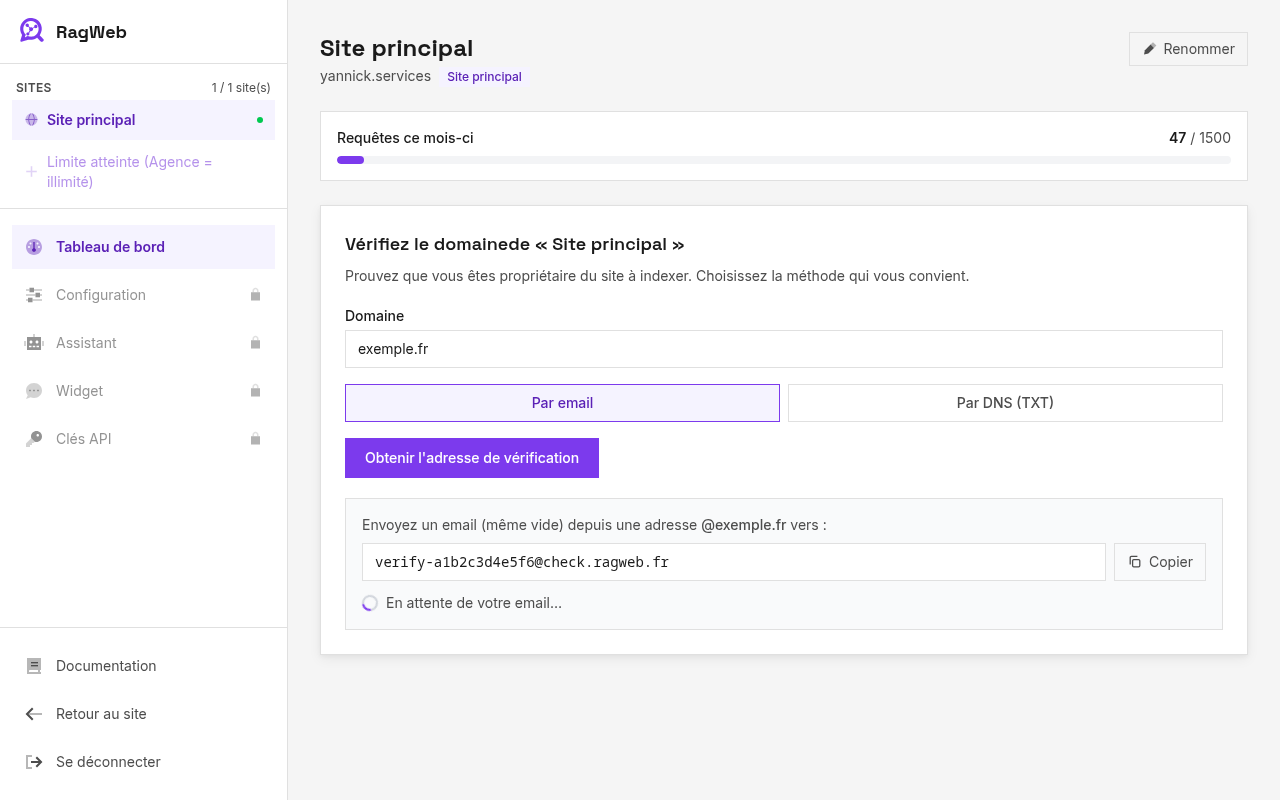Click the Retour au site arrow icon
1280x800 pixels.
click(x=34, y=714)
